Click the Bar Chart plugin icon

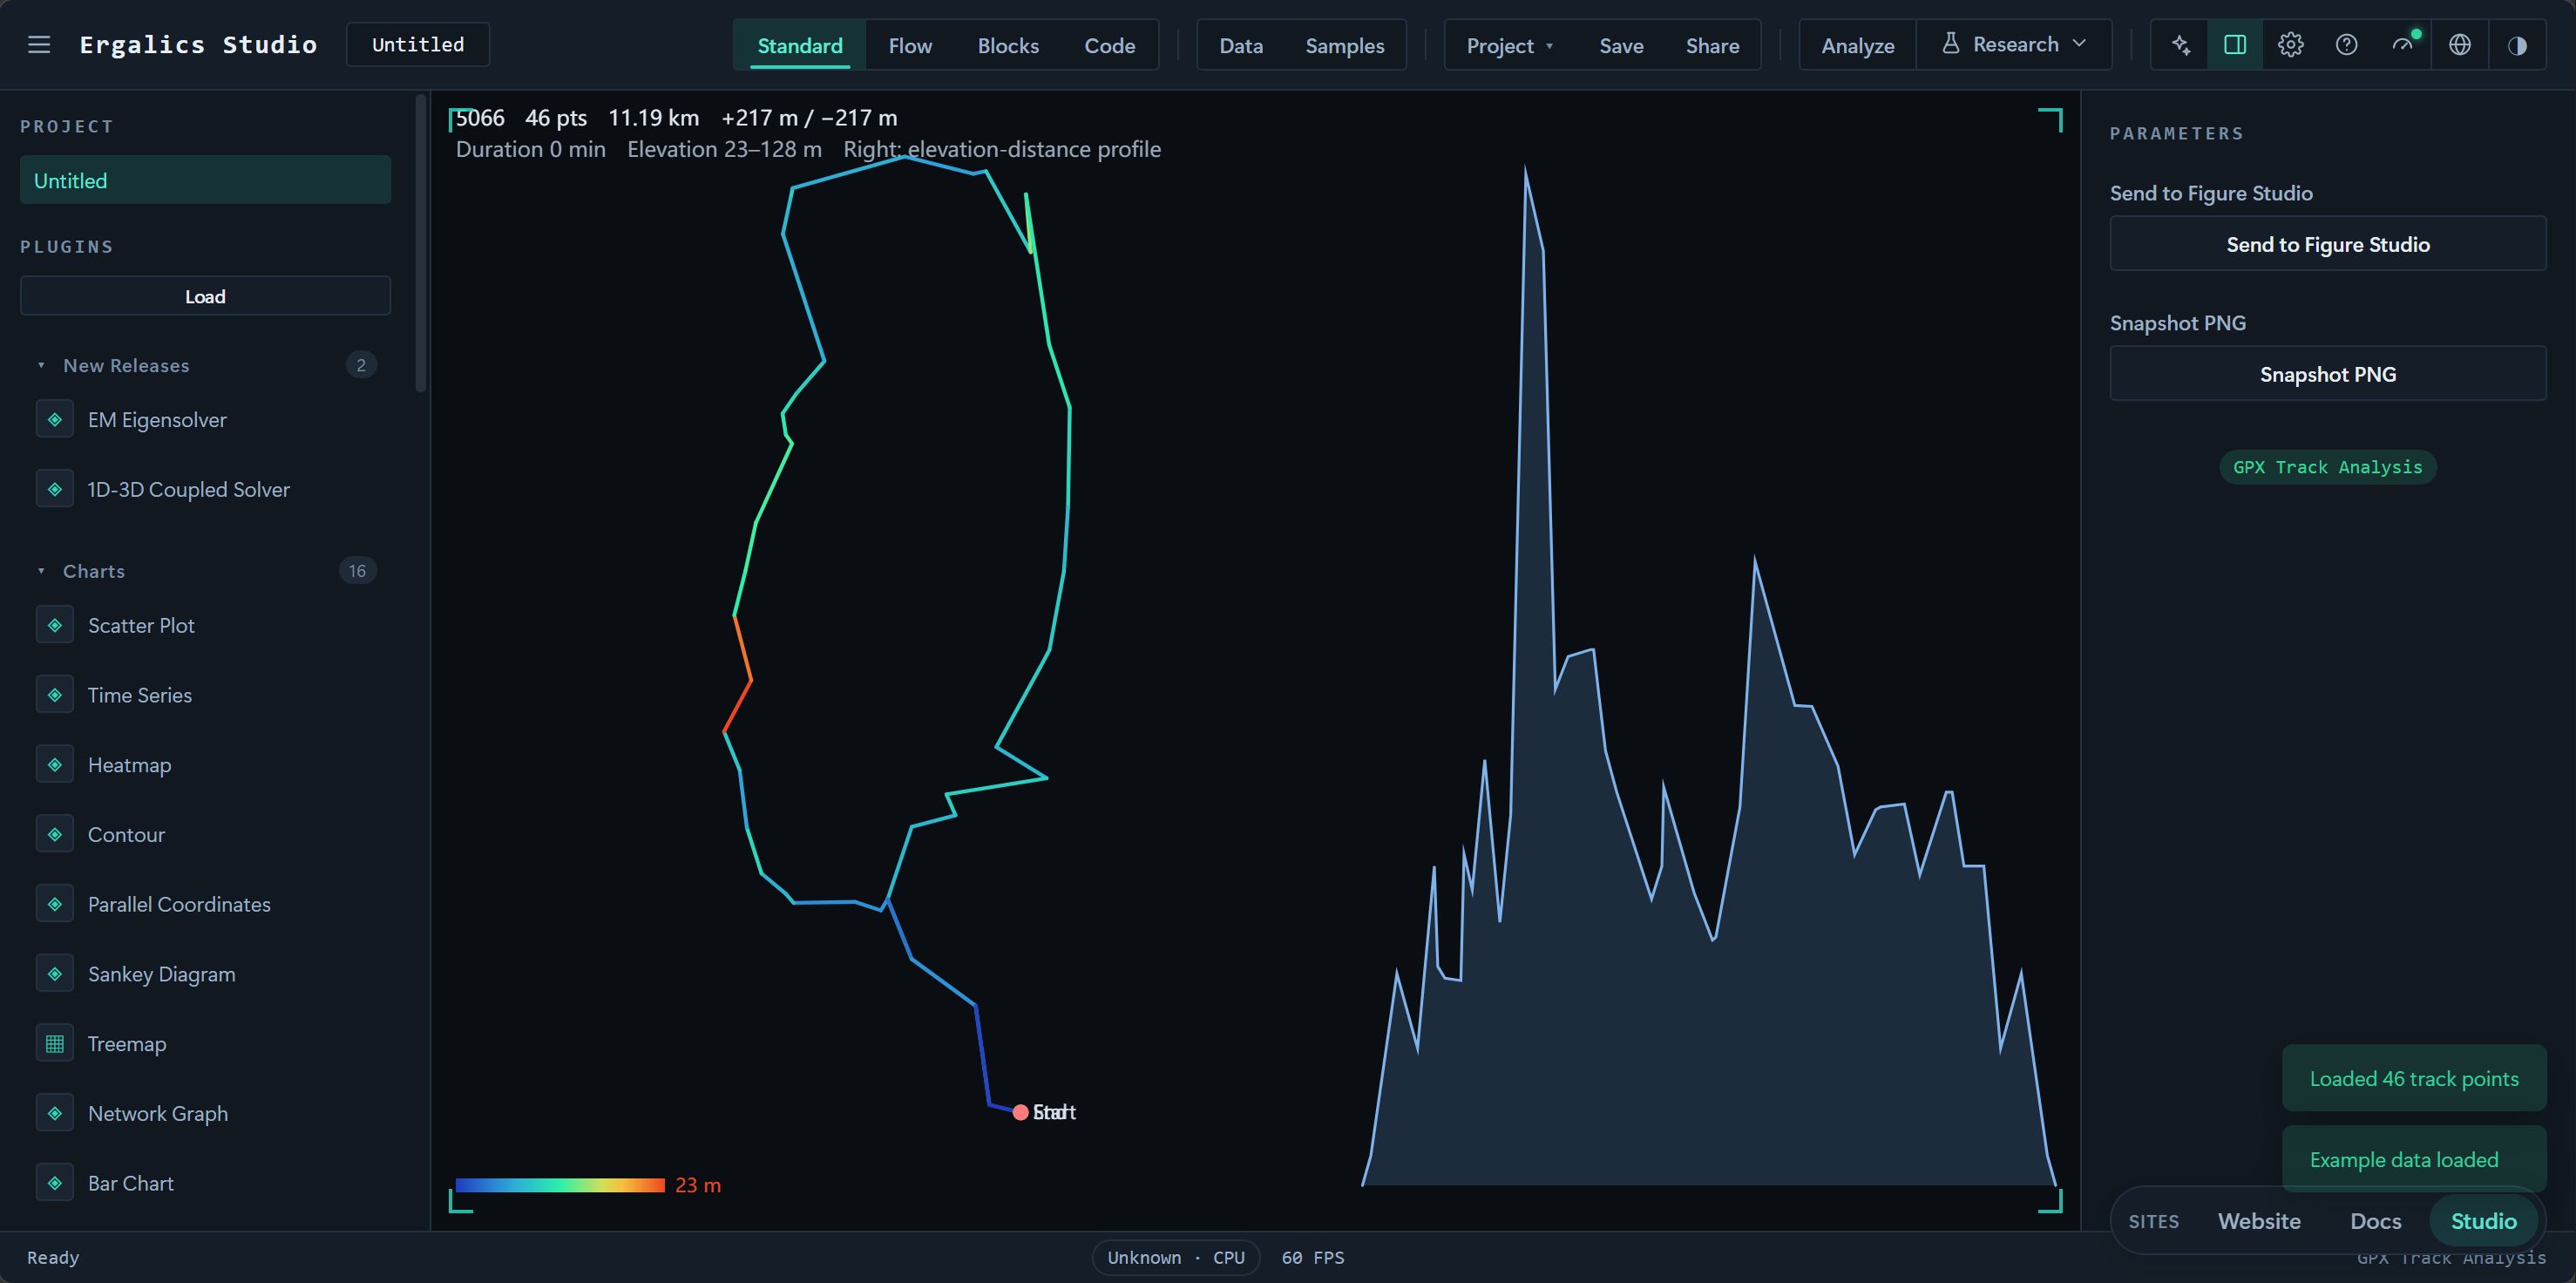pyautogui.click(x=55, y=1183)
